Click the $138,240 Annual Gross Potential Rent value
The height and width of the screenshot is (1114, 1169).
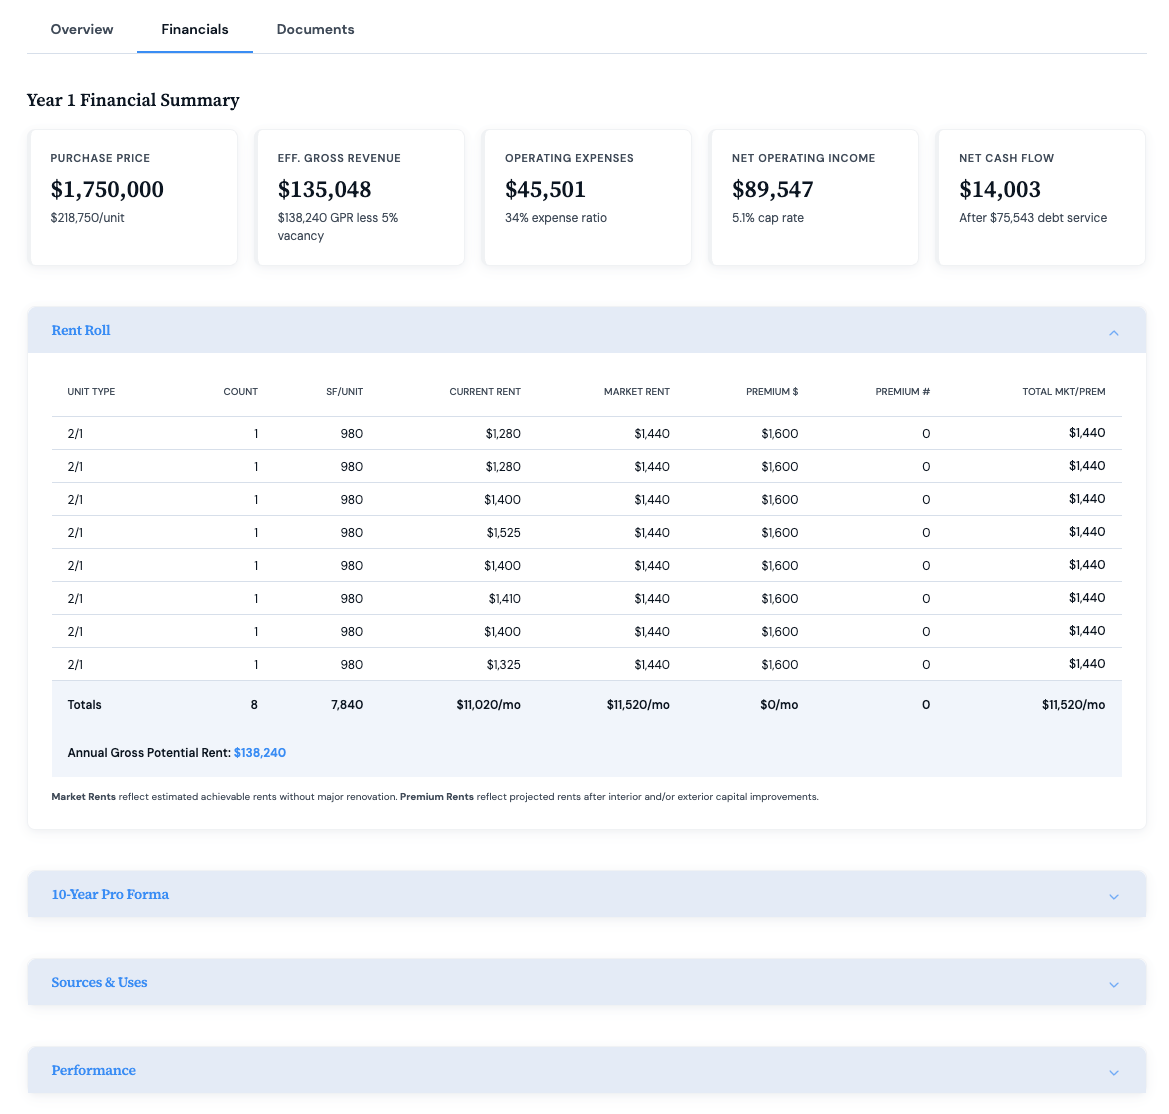tap(260, 752)
